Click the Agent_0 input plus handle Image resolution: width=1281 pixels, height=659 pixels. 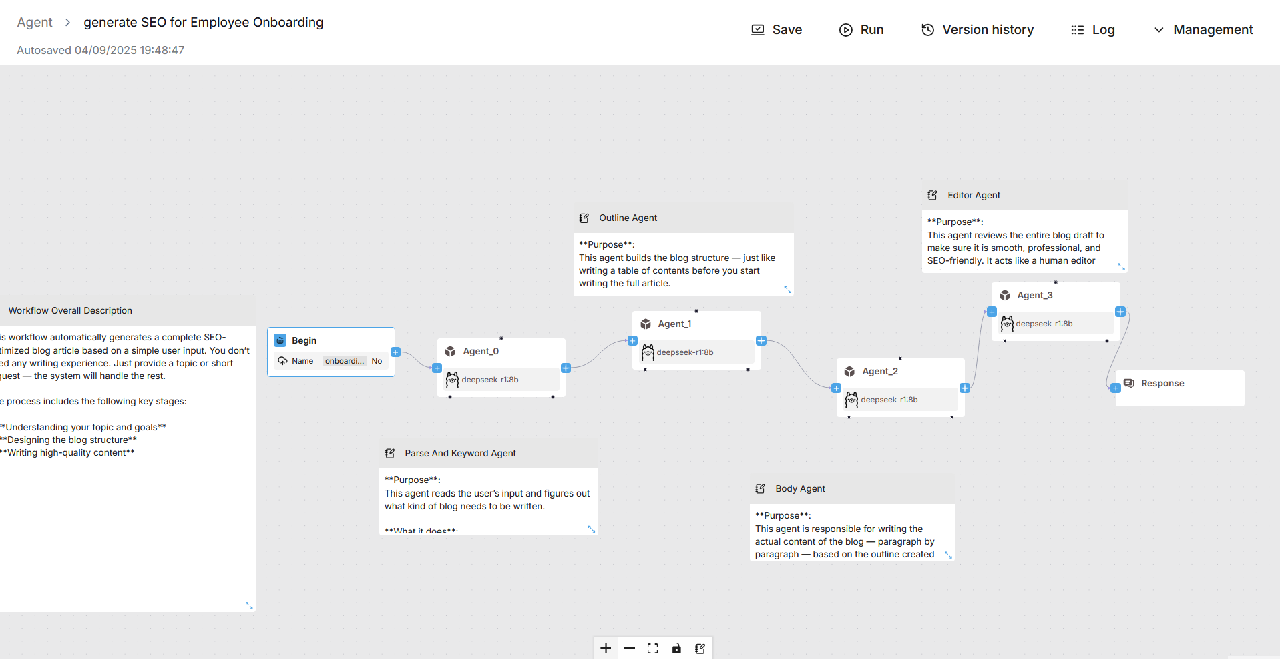[437, 368]
